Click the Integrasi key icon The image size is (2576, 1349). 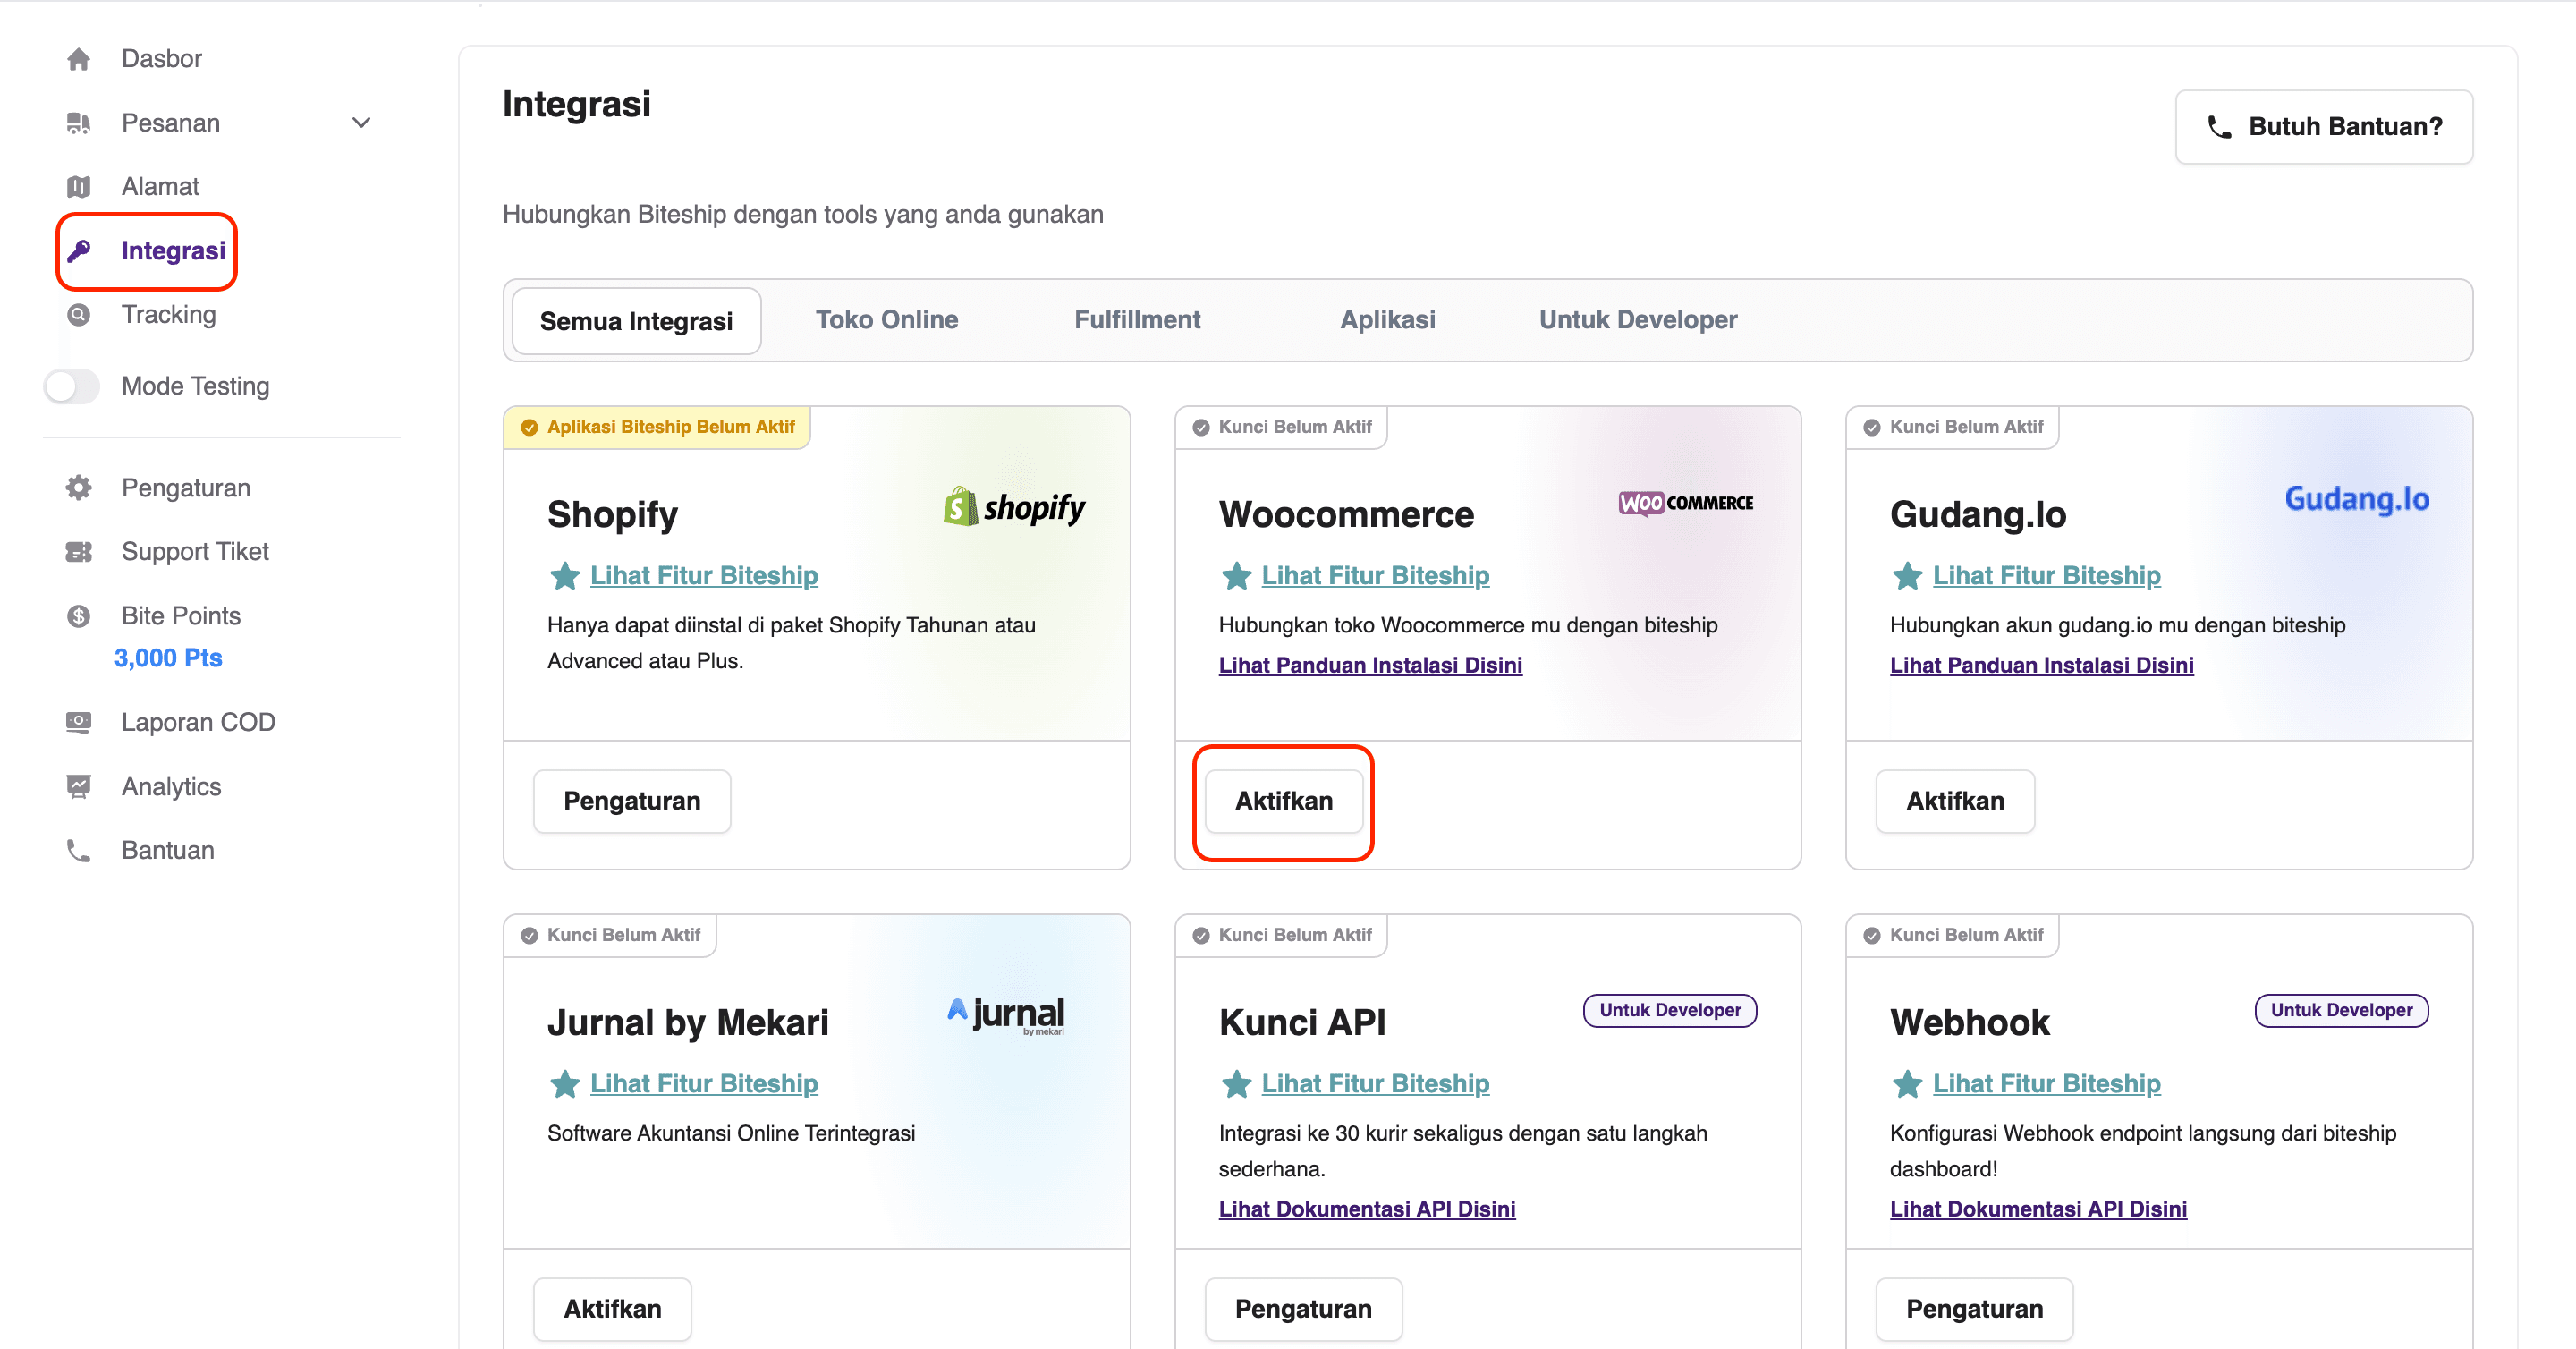(78, 251)
